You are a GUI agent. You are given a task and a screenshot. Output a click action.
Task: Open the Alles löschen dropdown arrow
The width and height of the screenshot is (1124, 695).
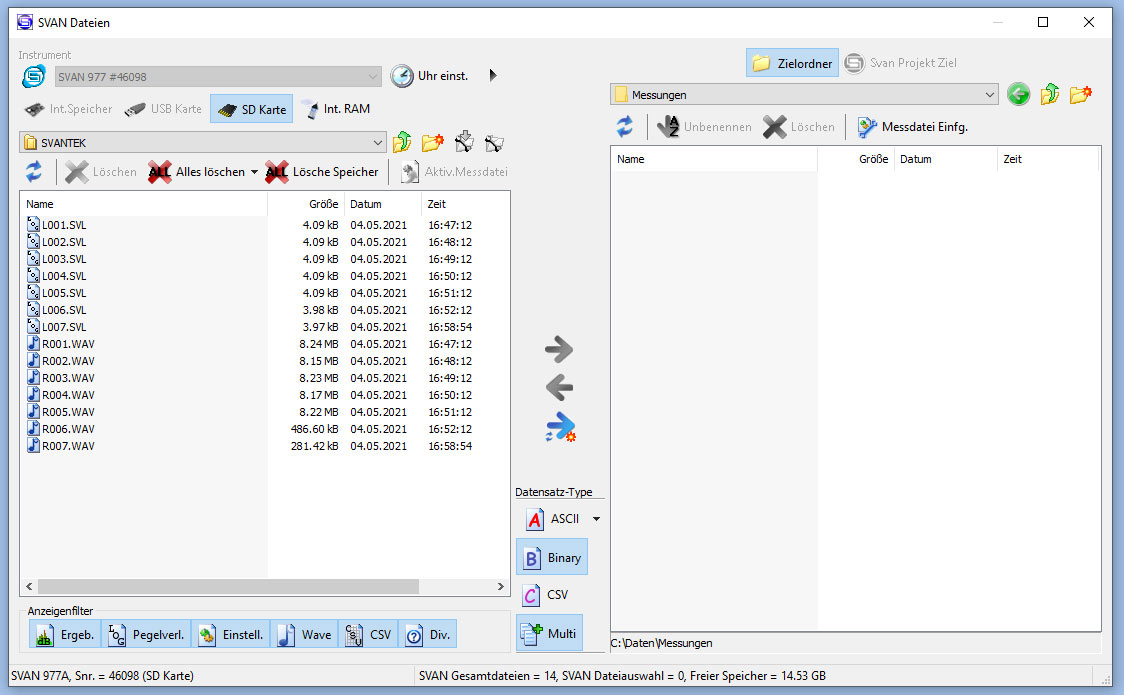point(254,172)
